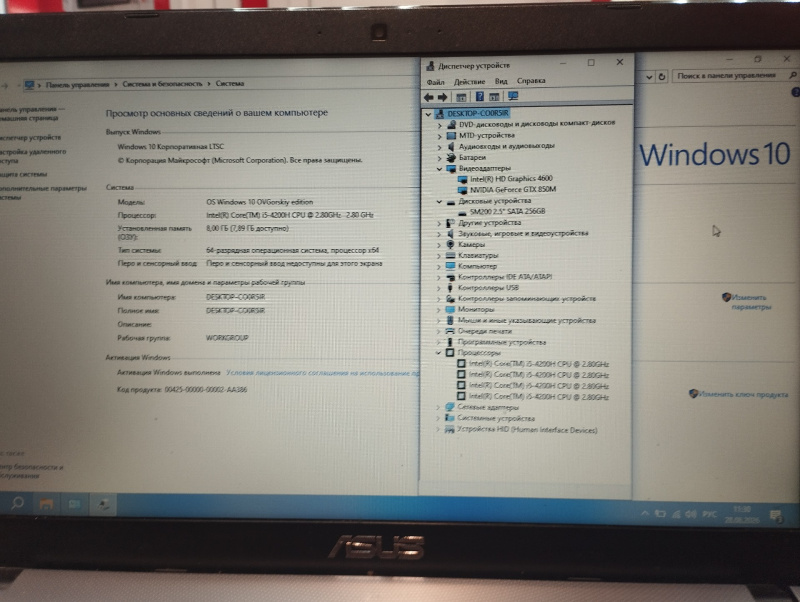Open the Файл menu
Screen dimensions: 800x602
[435, 82]
